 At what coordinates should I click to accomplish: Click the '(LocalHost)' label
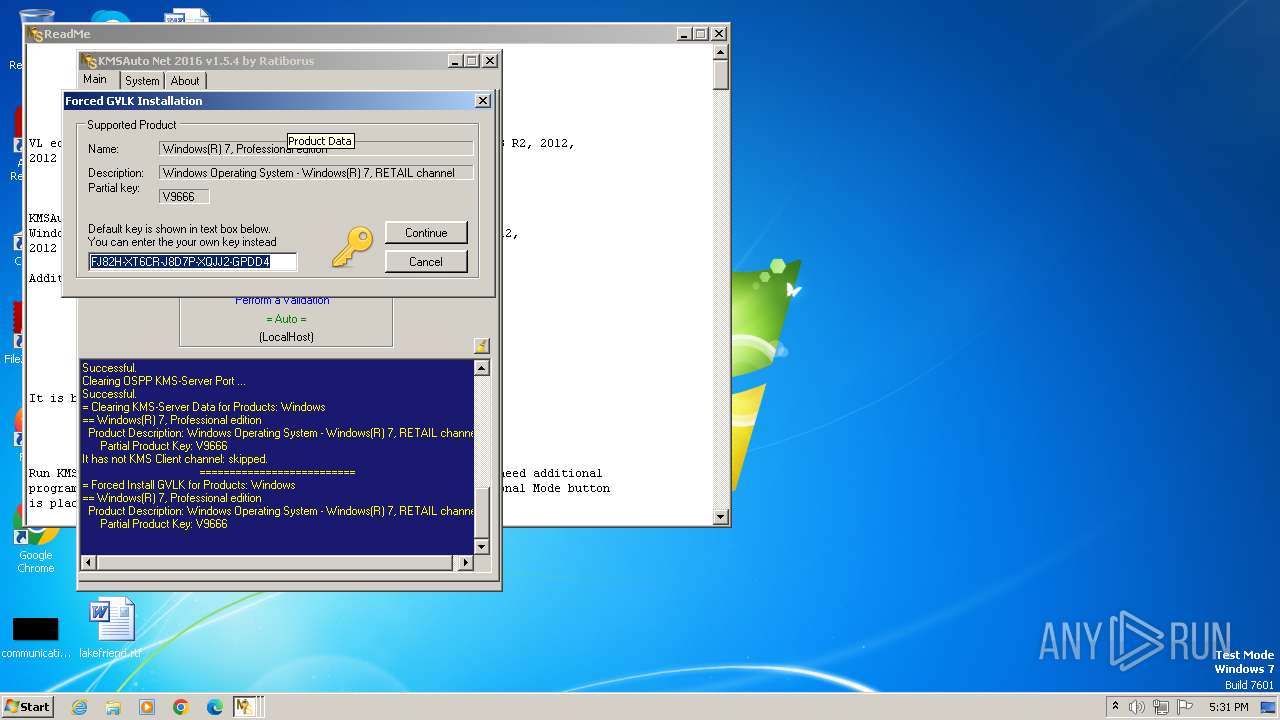[x=286, y=337]
